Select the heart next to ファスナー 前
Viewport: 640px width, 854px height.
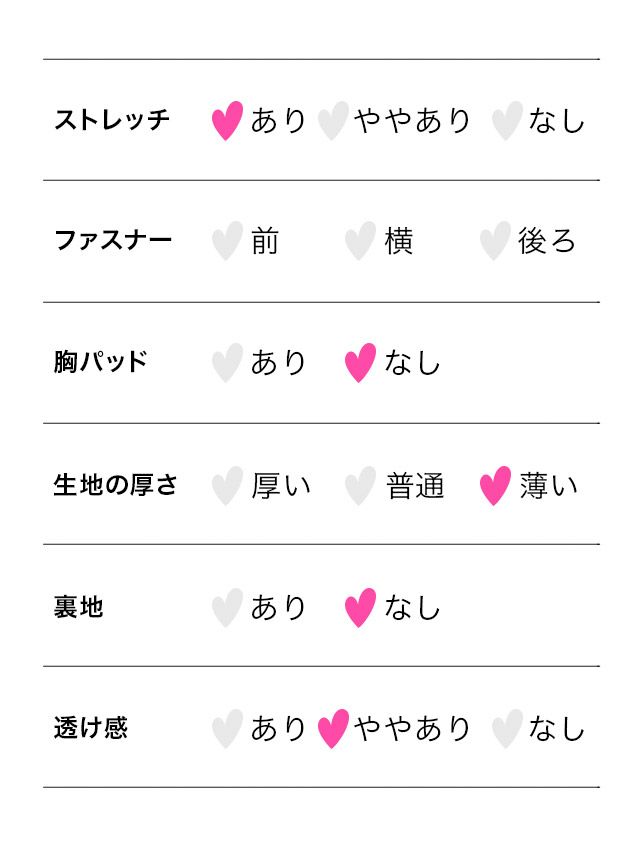[228, 241]
